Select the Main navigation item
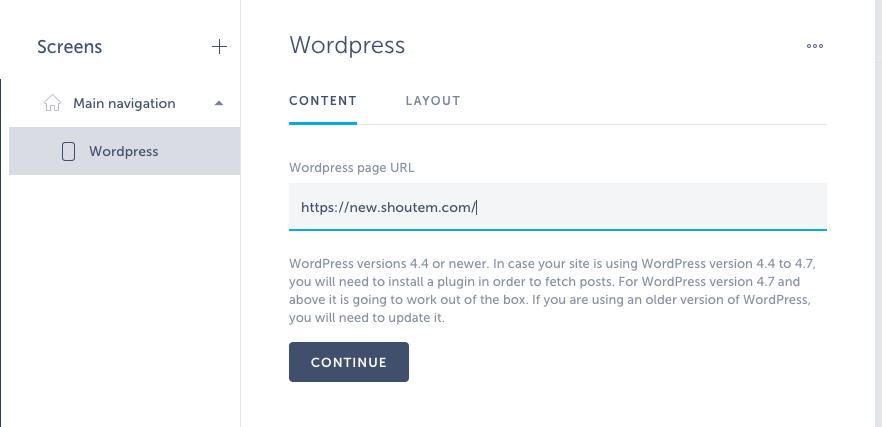Image resolution: width=882 pixels, height=427 pixels. pos(124,103)
